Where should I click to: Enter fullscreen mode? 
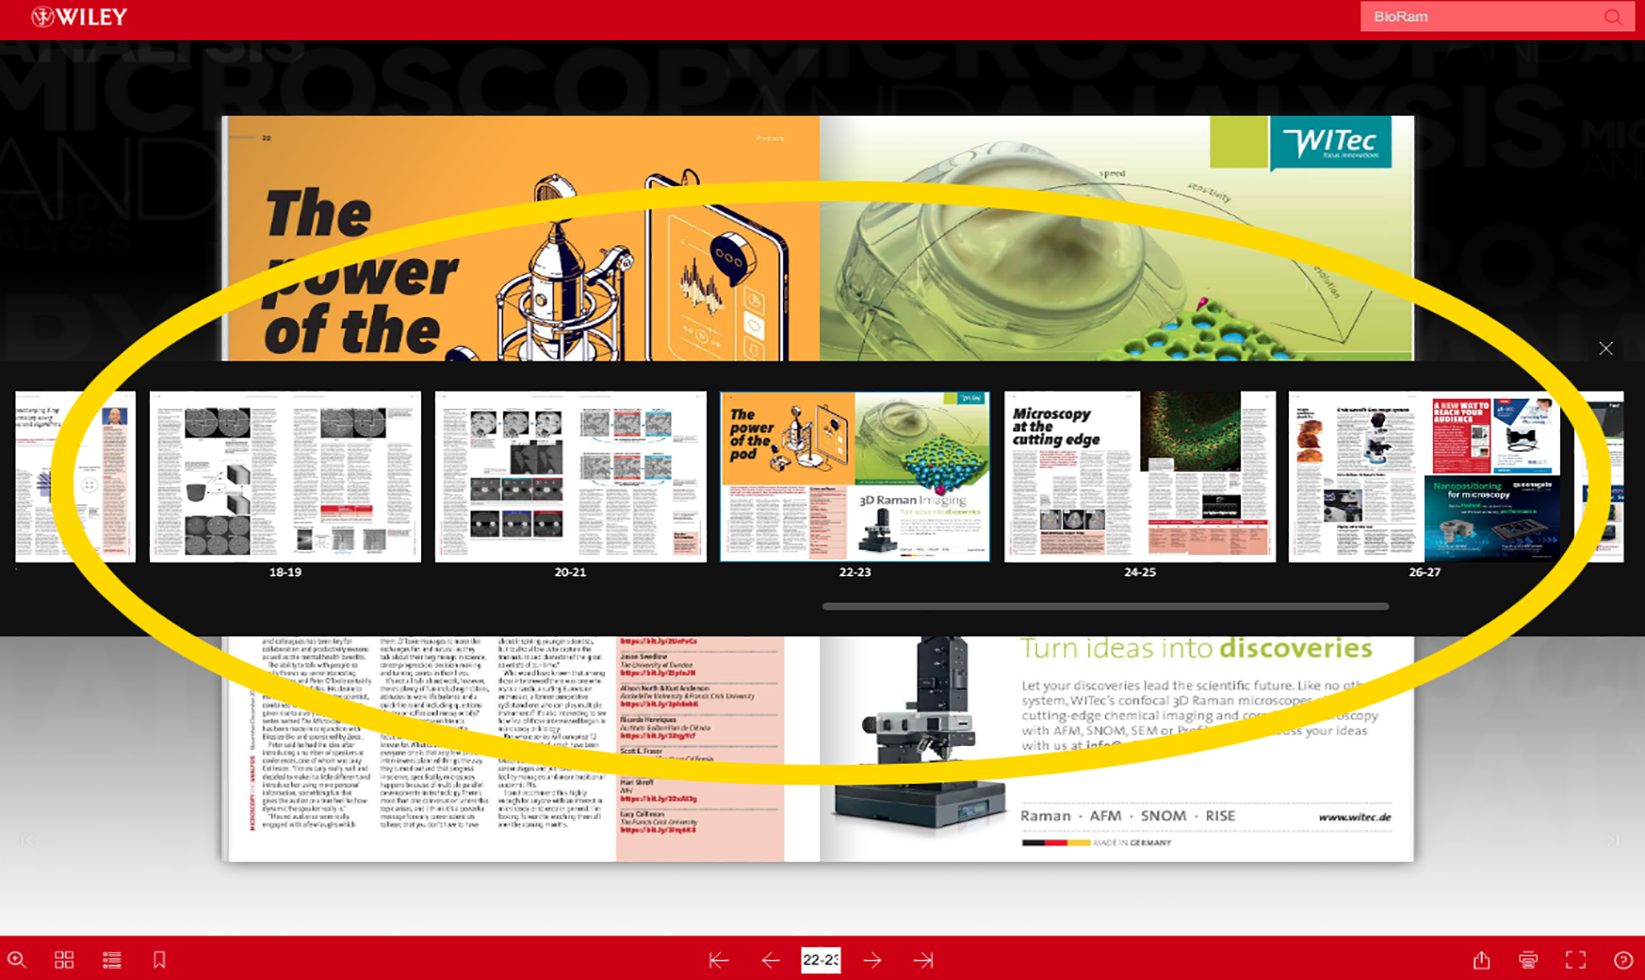point(1574,960)
